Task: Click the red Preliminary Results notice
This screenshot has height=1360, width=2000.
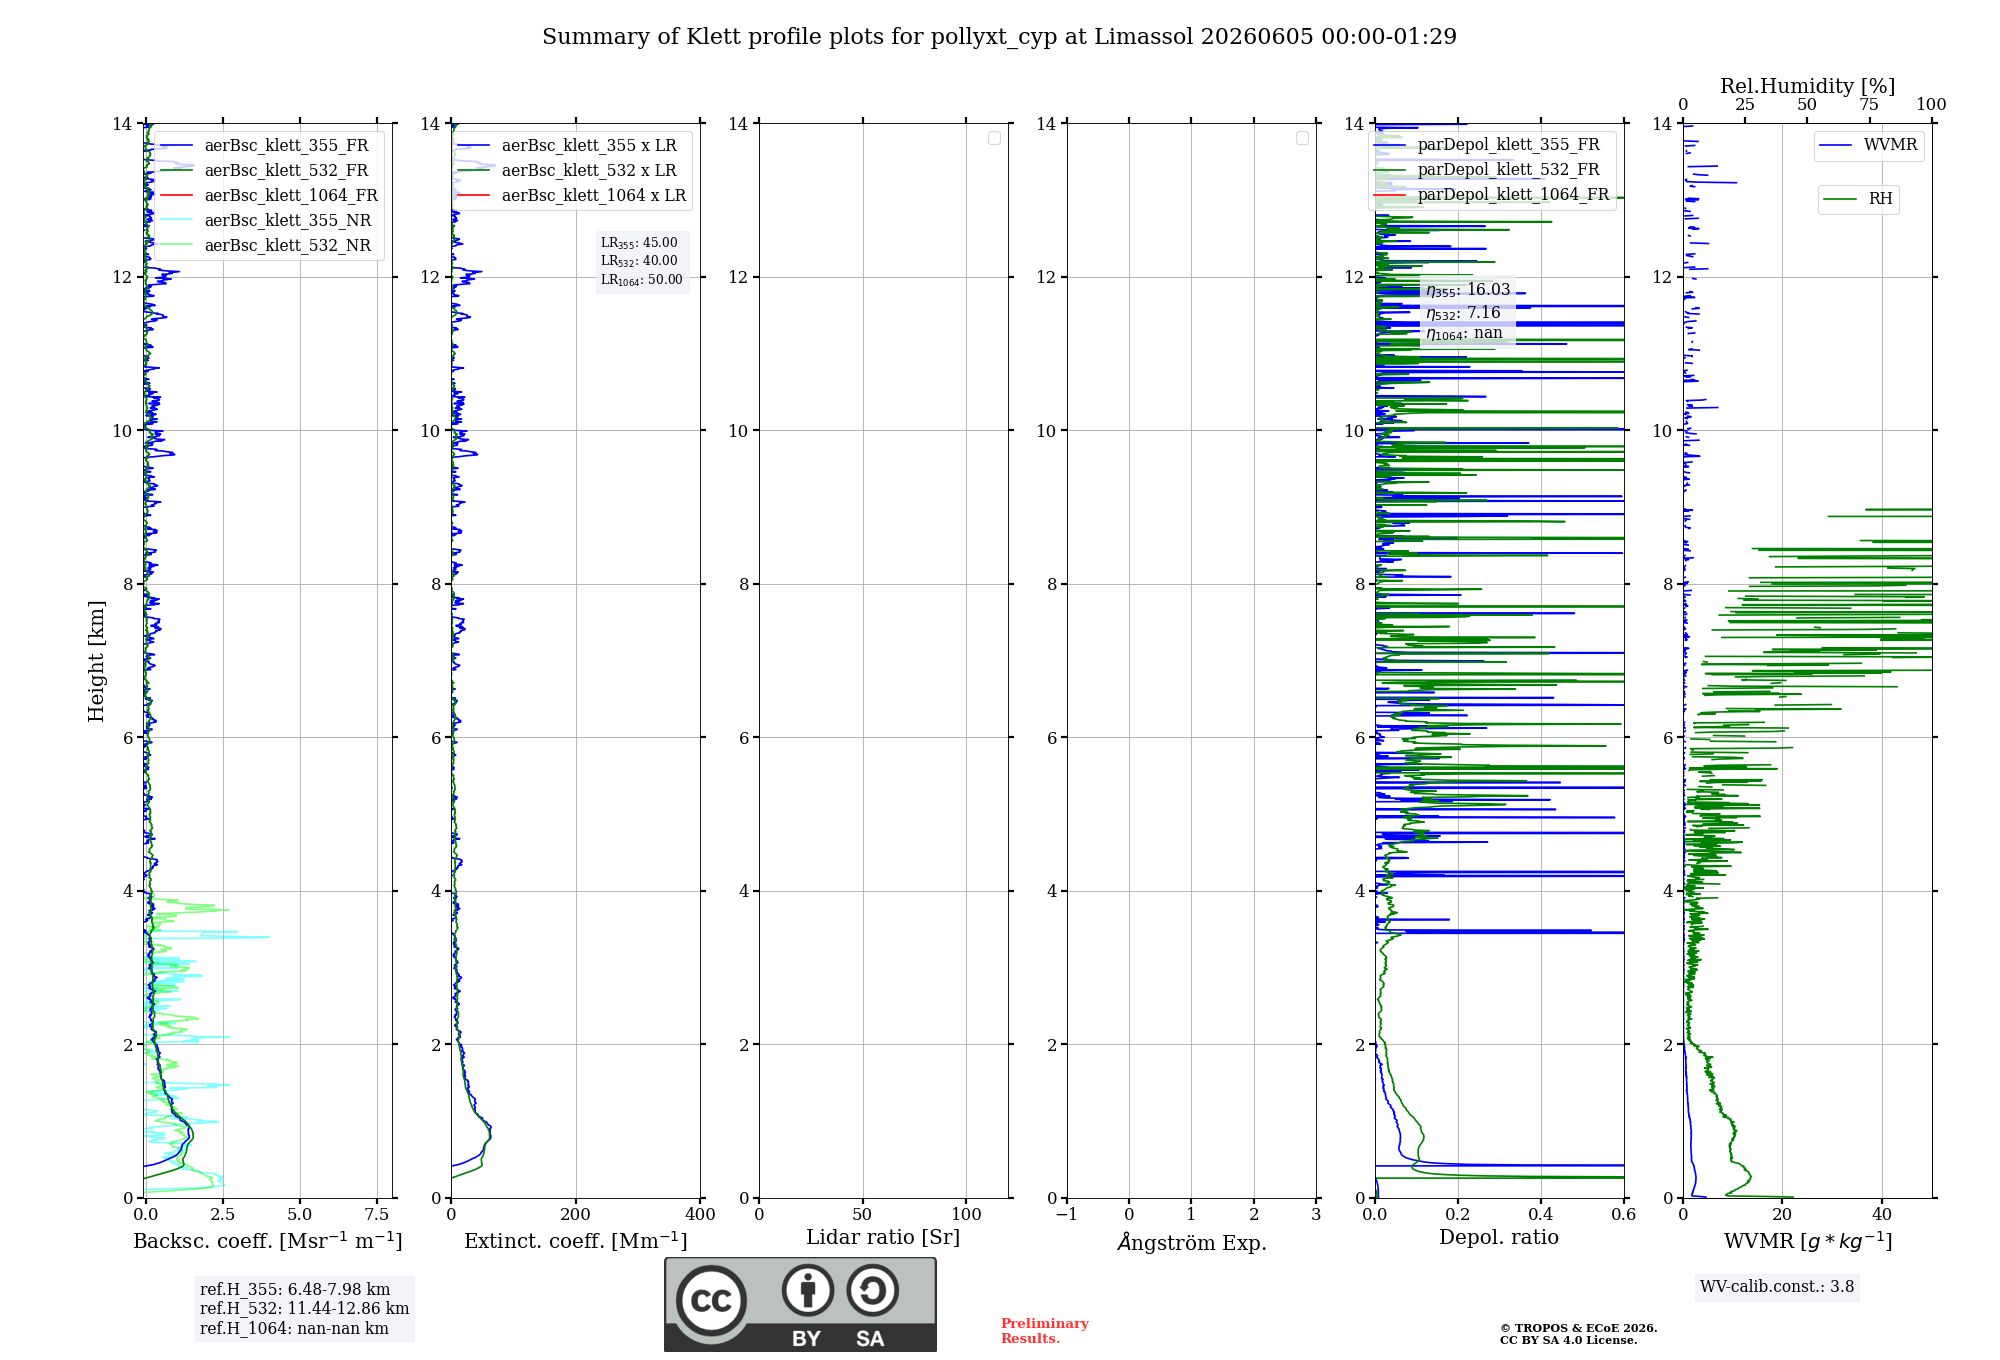Action: point(1045,1331)
